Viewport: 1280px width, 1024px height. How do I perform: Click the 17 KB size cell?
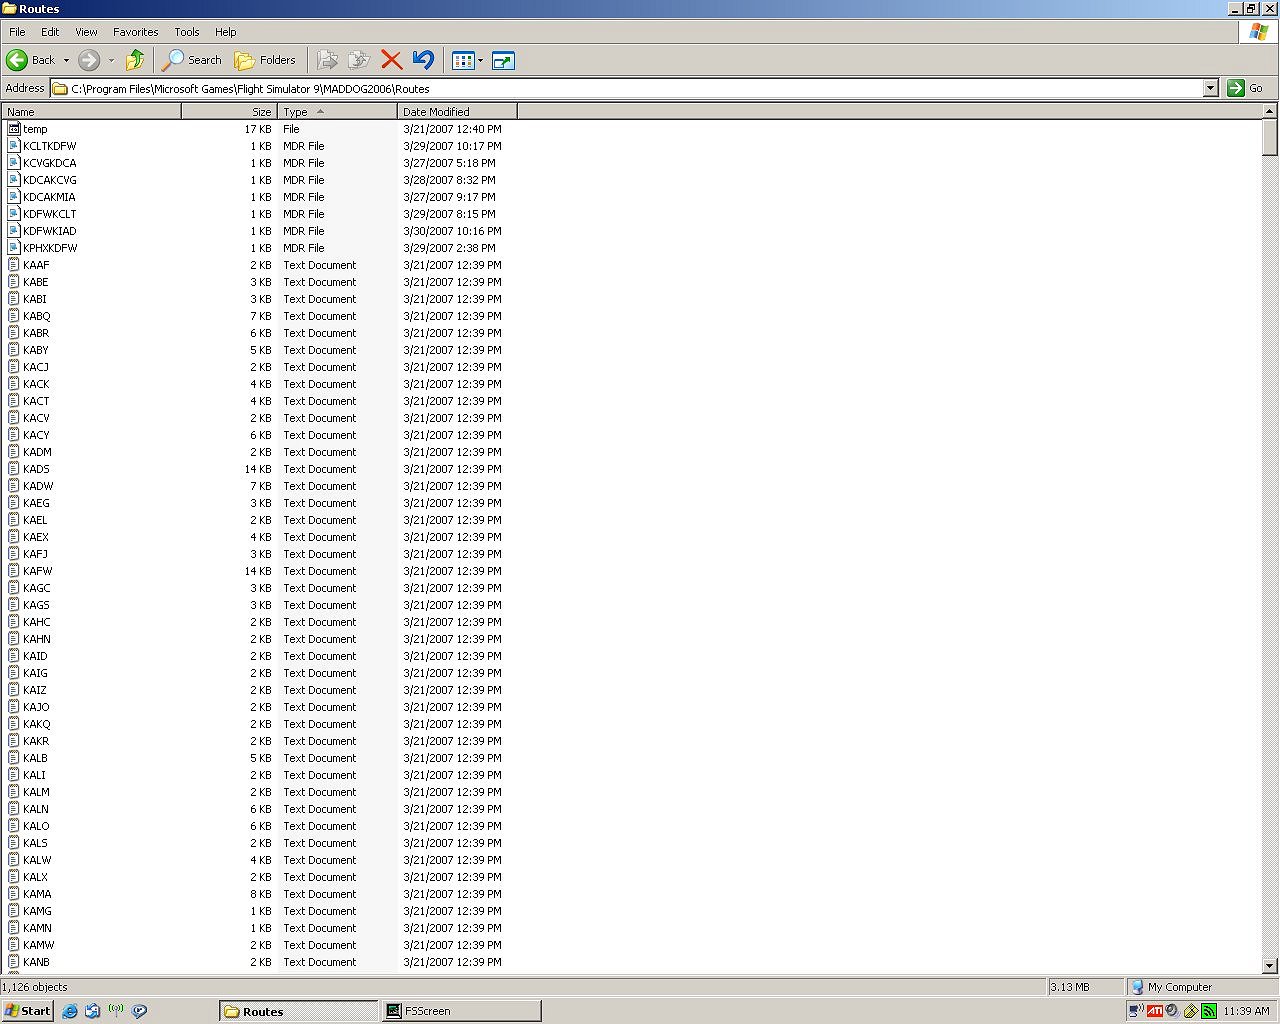(x=258, y=129)
